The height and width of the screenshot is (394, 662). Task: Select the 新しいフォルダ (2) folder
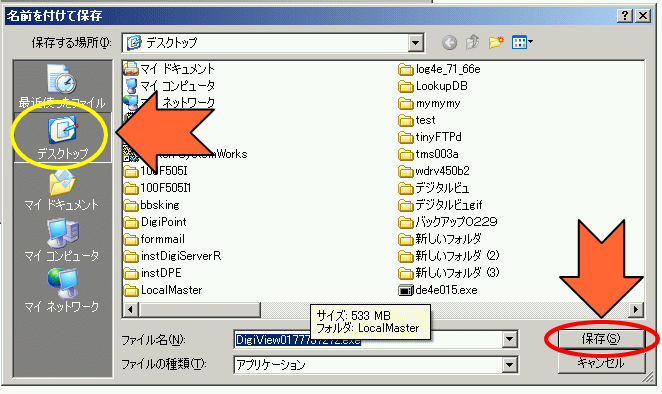click(448, 256)
